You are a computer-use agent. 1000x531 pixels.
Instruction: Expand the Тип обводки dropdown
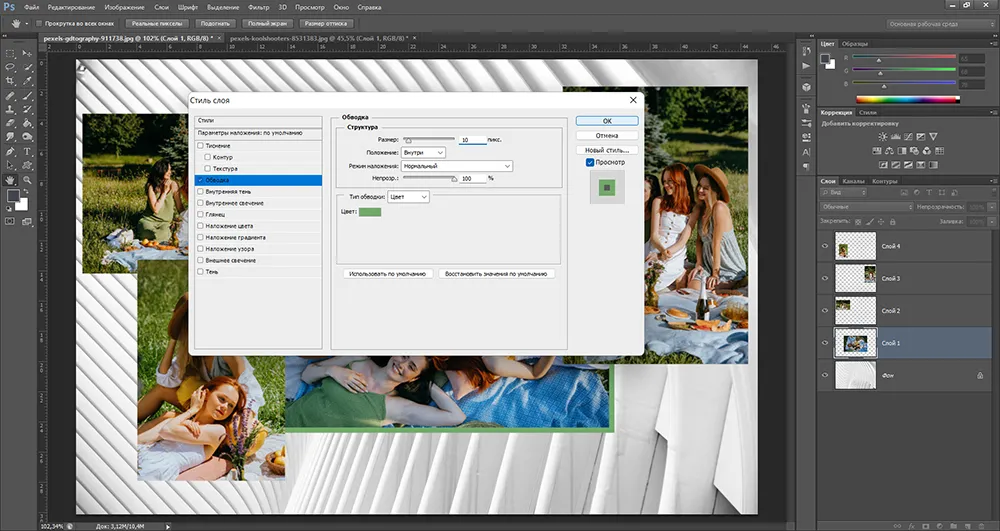pos(408,197)
